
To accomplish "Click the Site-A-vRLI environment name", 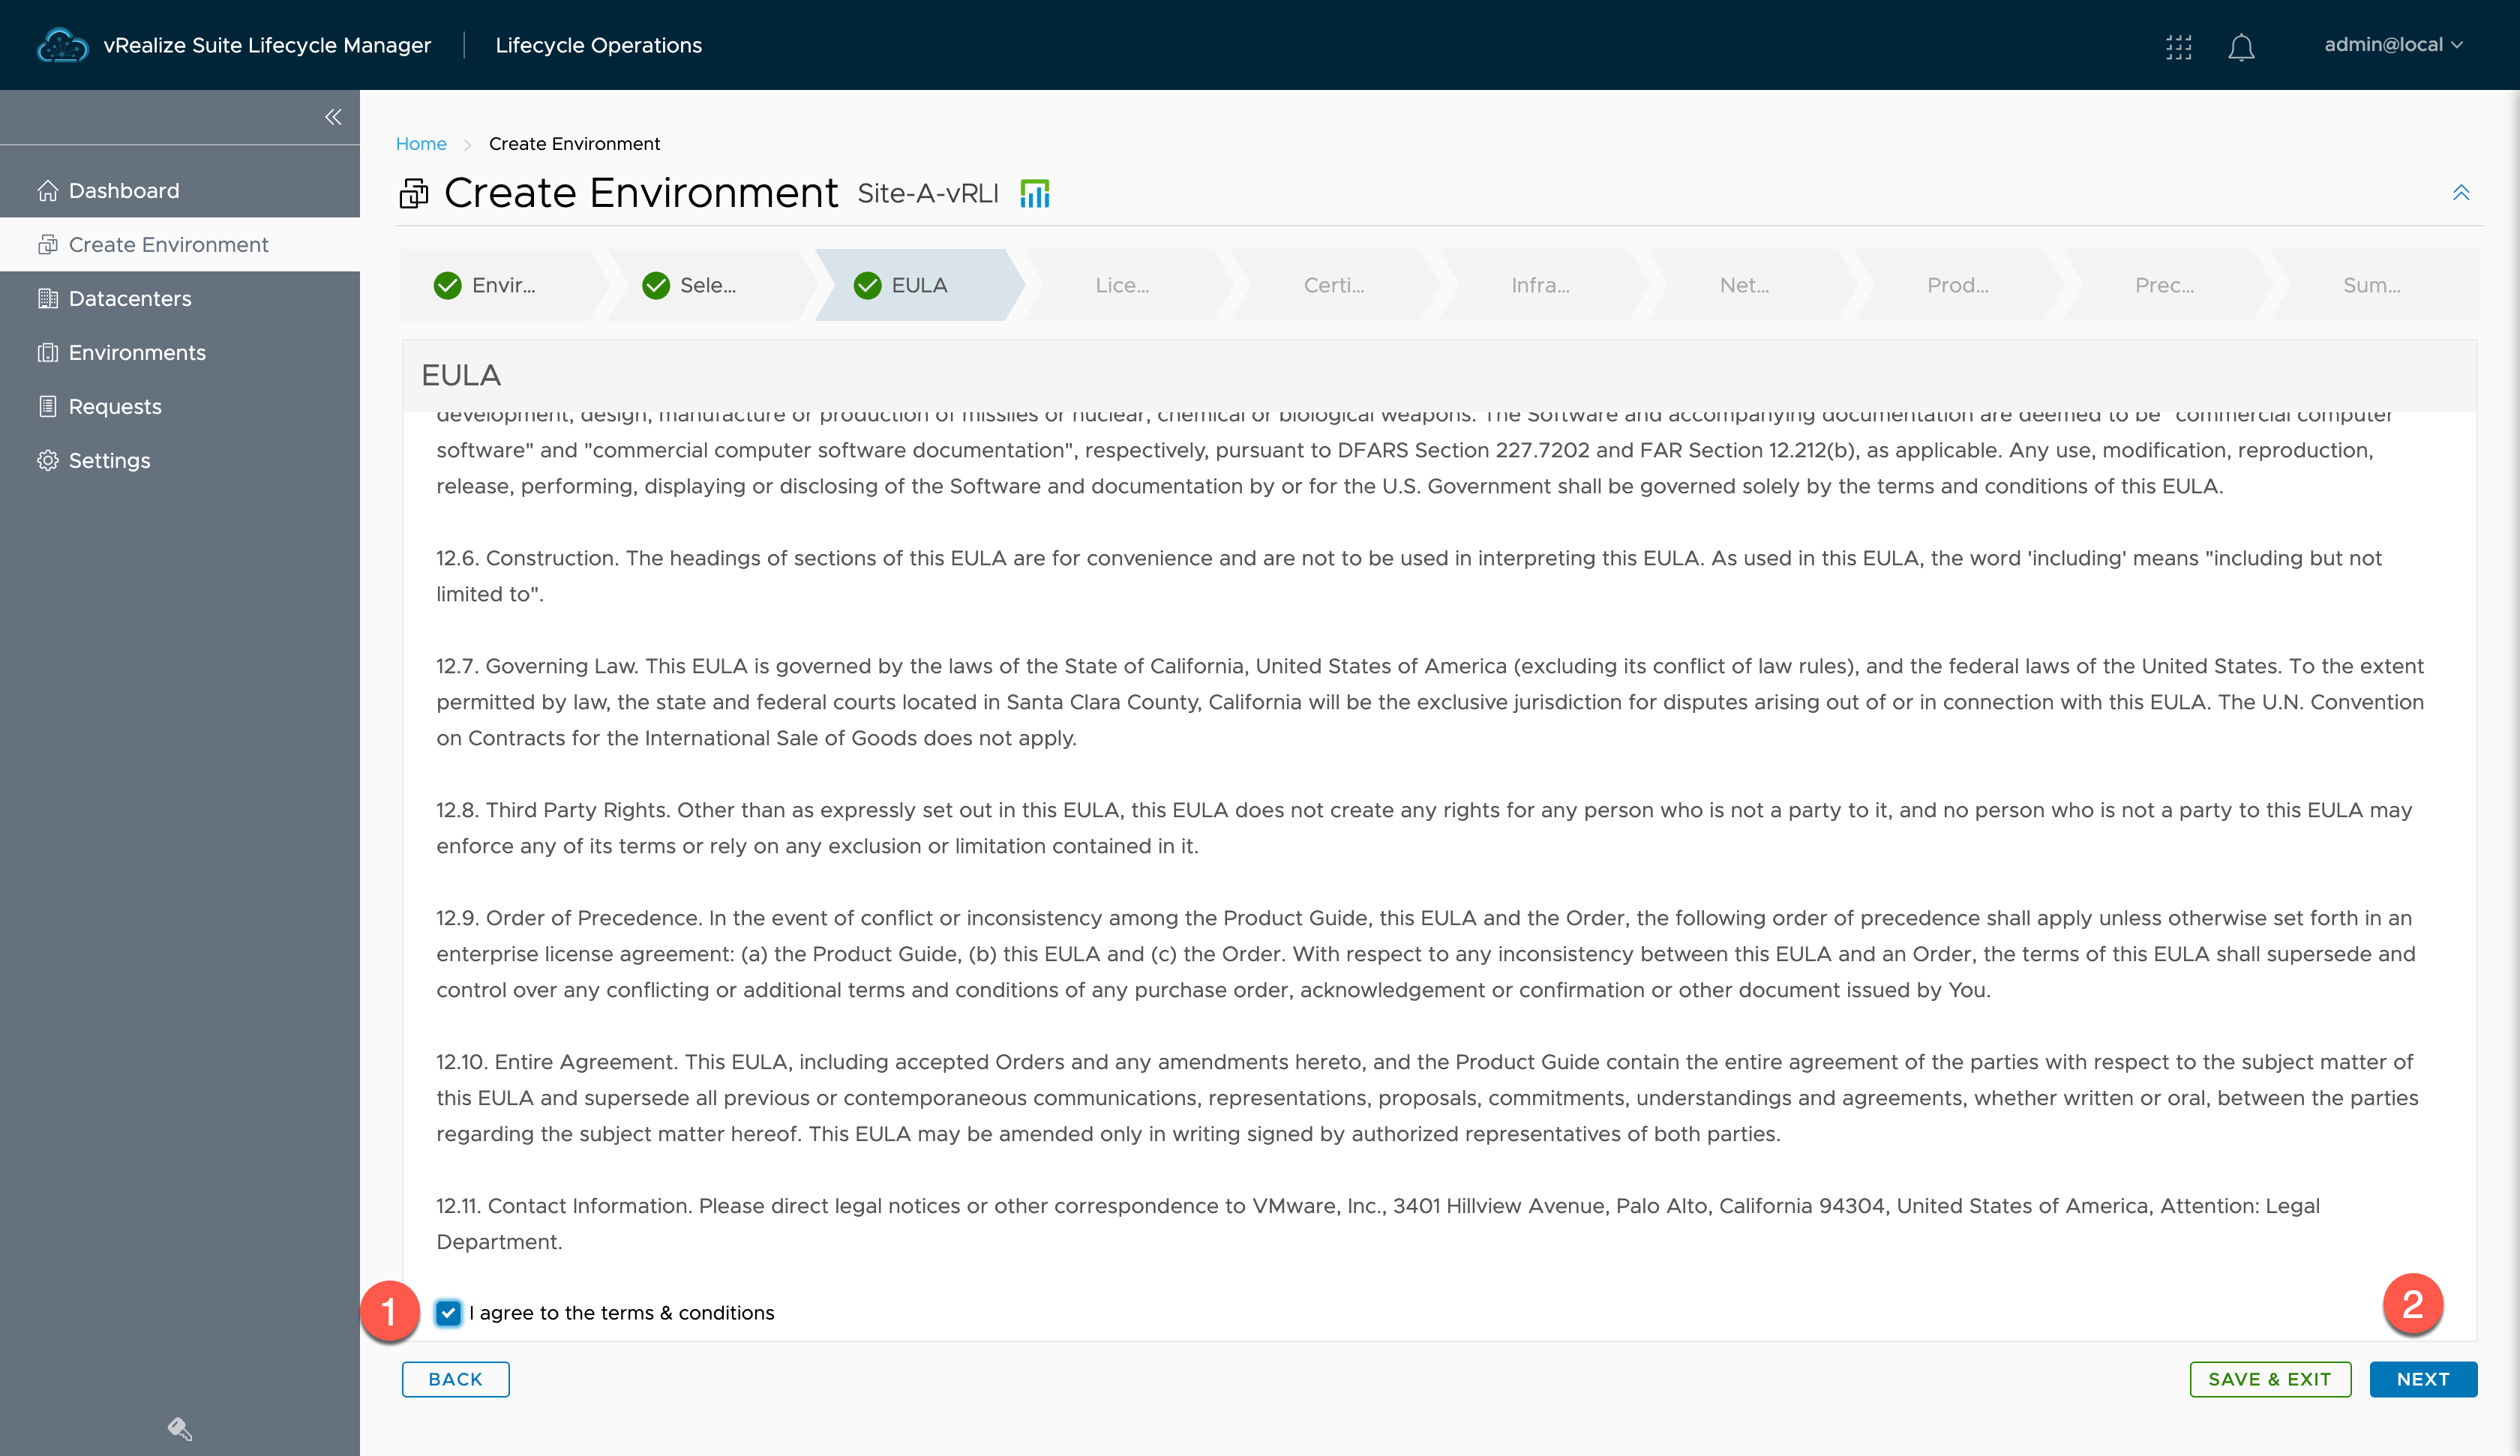I will pyautogui.click(x=928, y=193).
